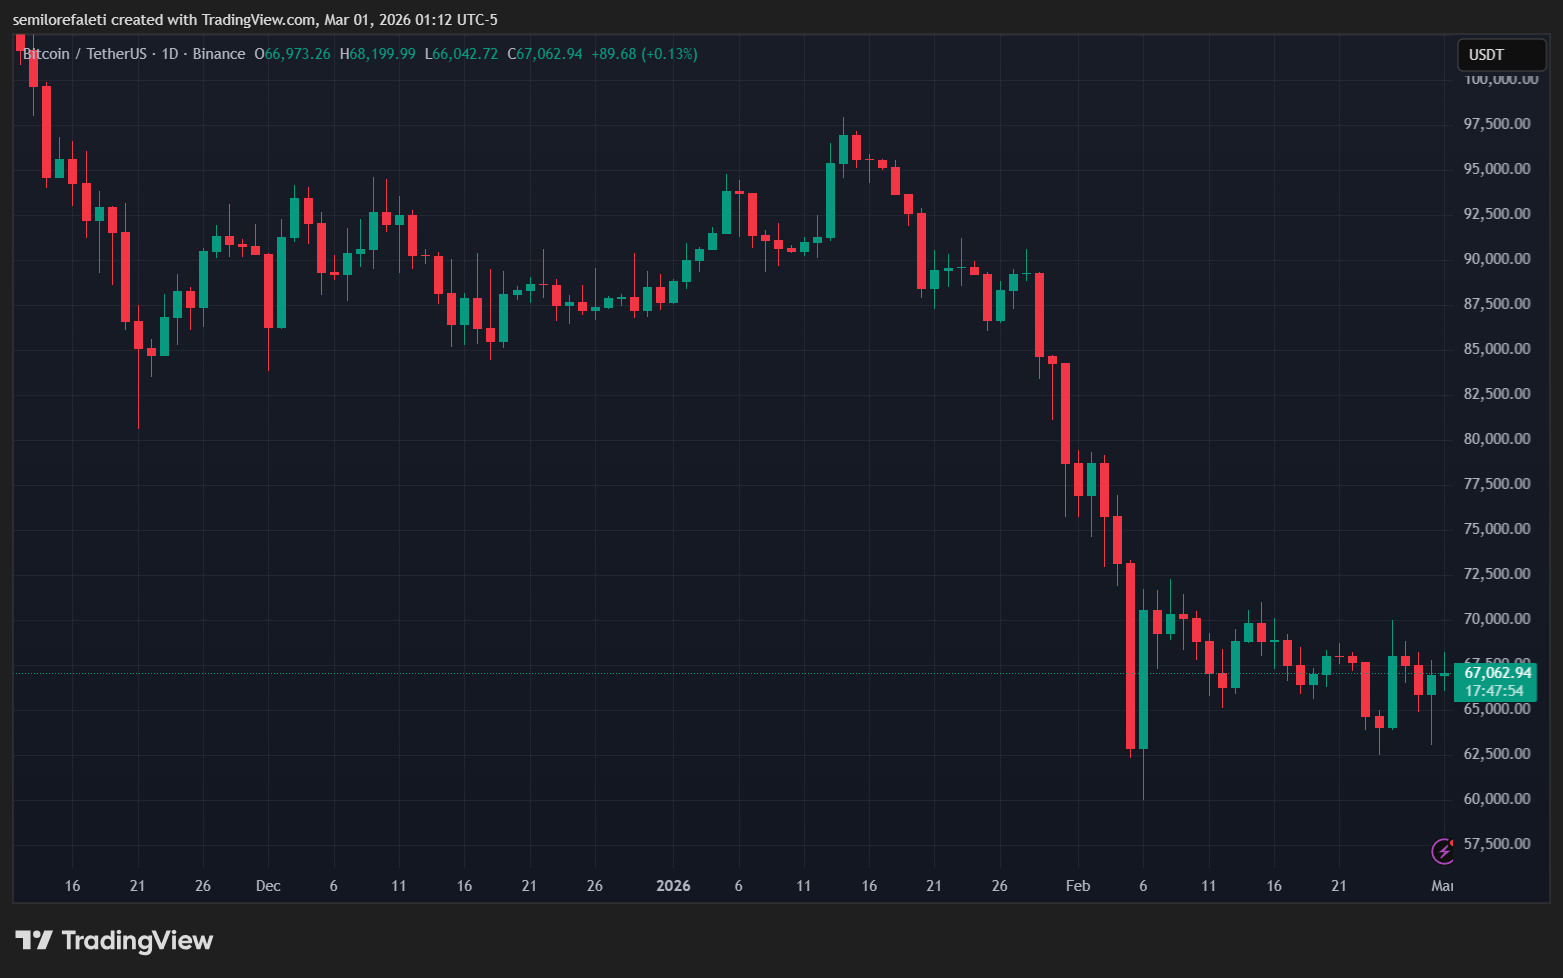Click the 80,000.00 price scale label
This screenshot has width=1563, height=978.
coord(1497,439)
